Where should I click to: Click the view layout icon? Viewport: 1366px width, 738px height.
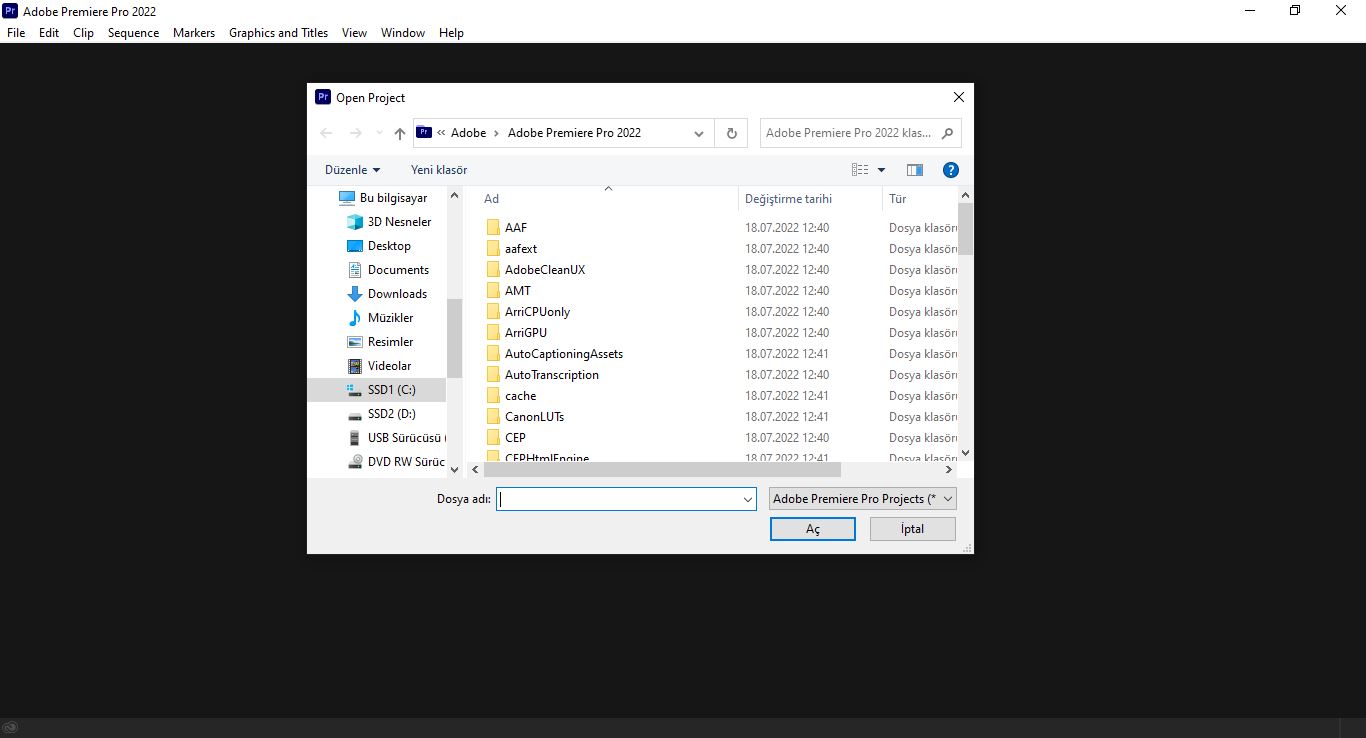pos(860,170)
